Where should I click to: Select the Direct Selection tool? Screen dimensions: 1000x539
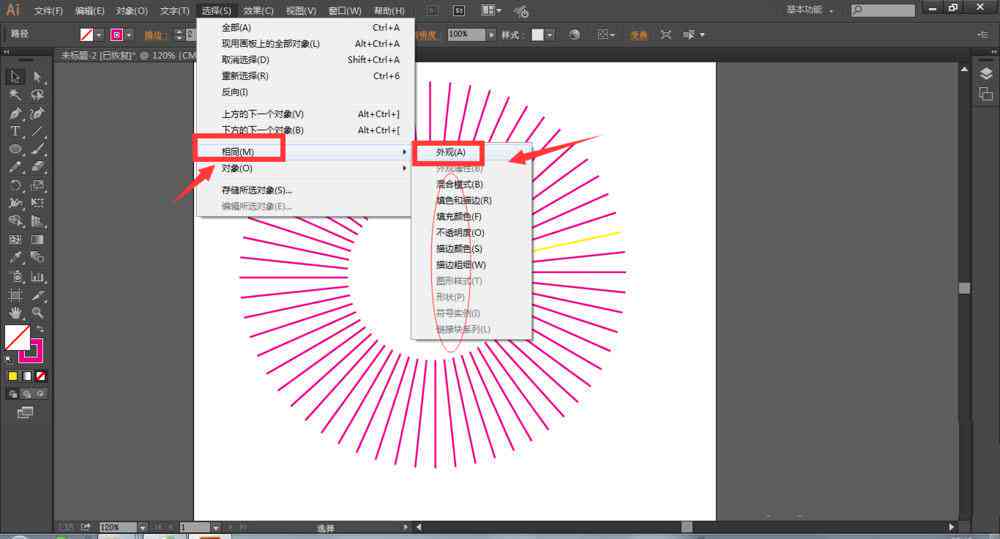tap(38, 77)
